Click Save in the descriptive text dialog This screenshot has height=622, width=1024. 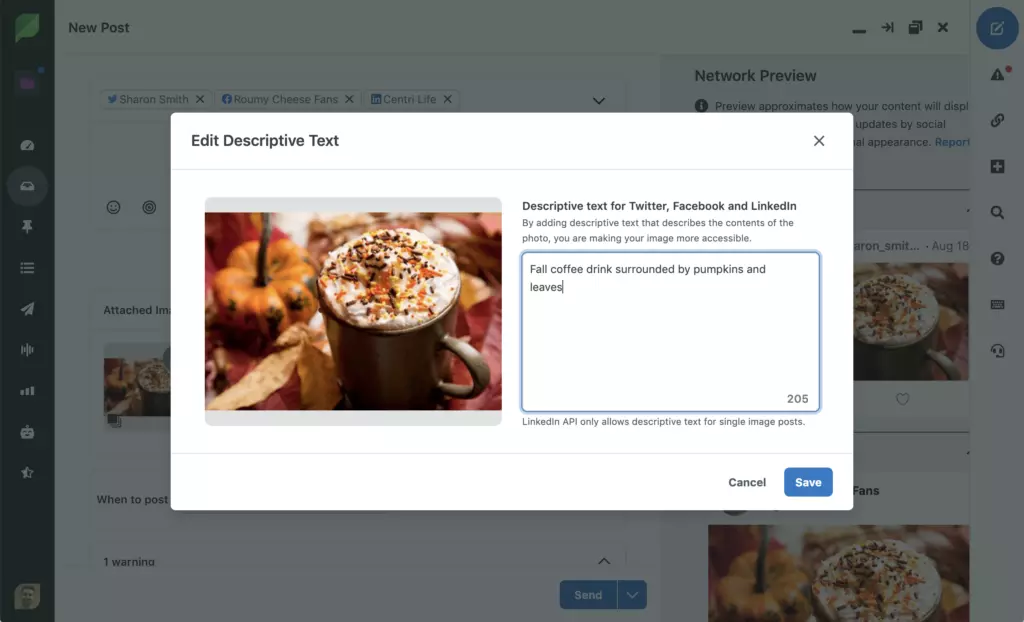pyautogui.click(x=808, y=482)
